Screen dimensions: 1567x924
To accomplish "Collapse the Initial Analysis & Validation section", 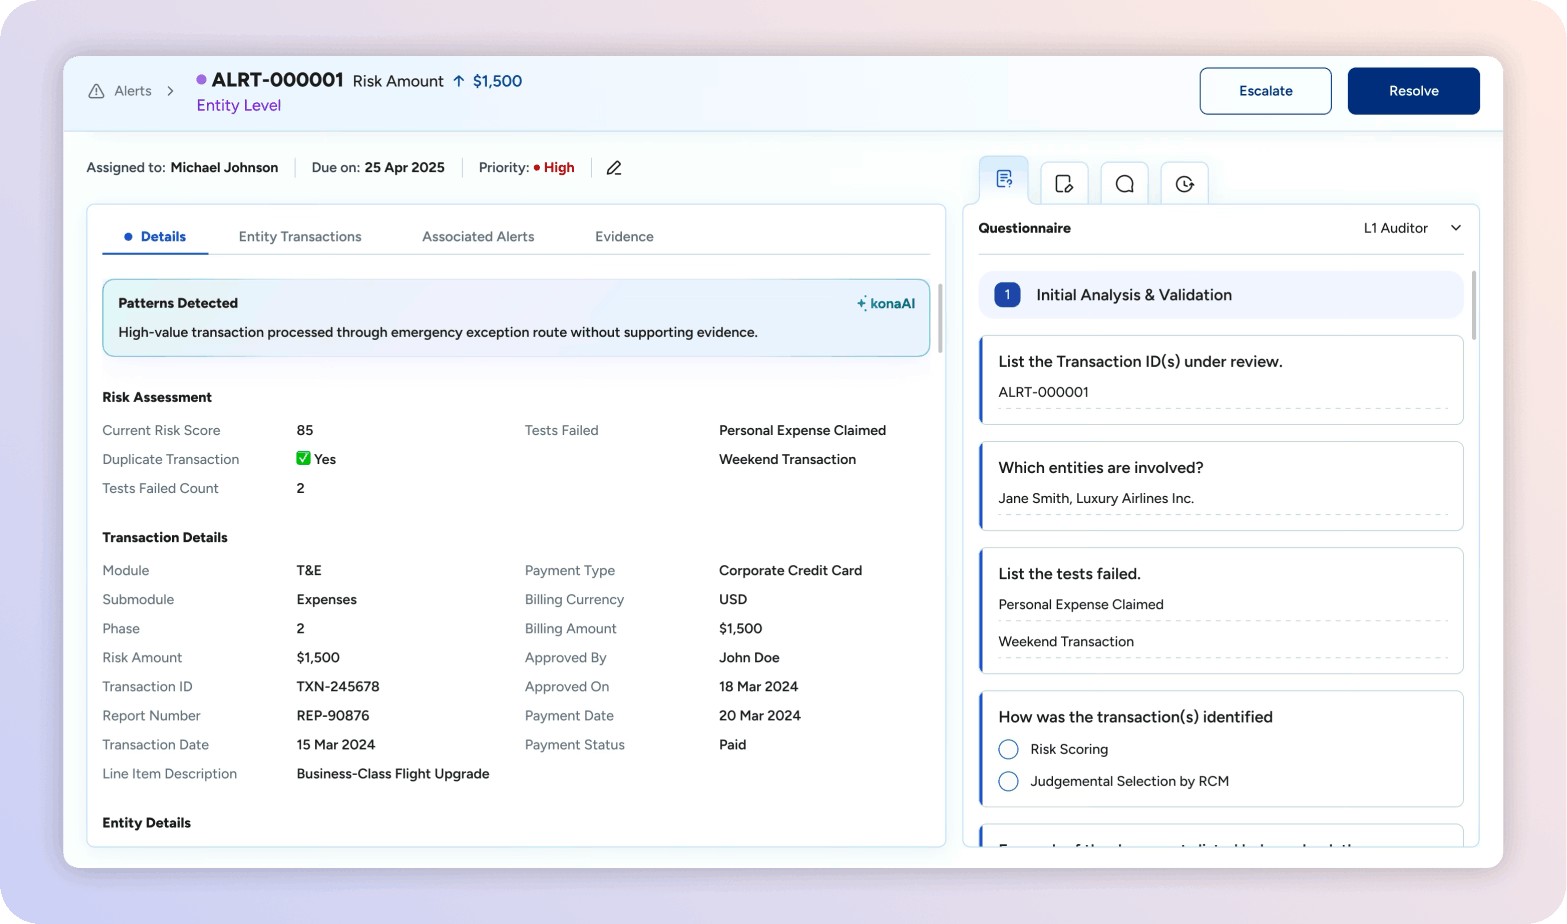I will tap(1220, 295).
